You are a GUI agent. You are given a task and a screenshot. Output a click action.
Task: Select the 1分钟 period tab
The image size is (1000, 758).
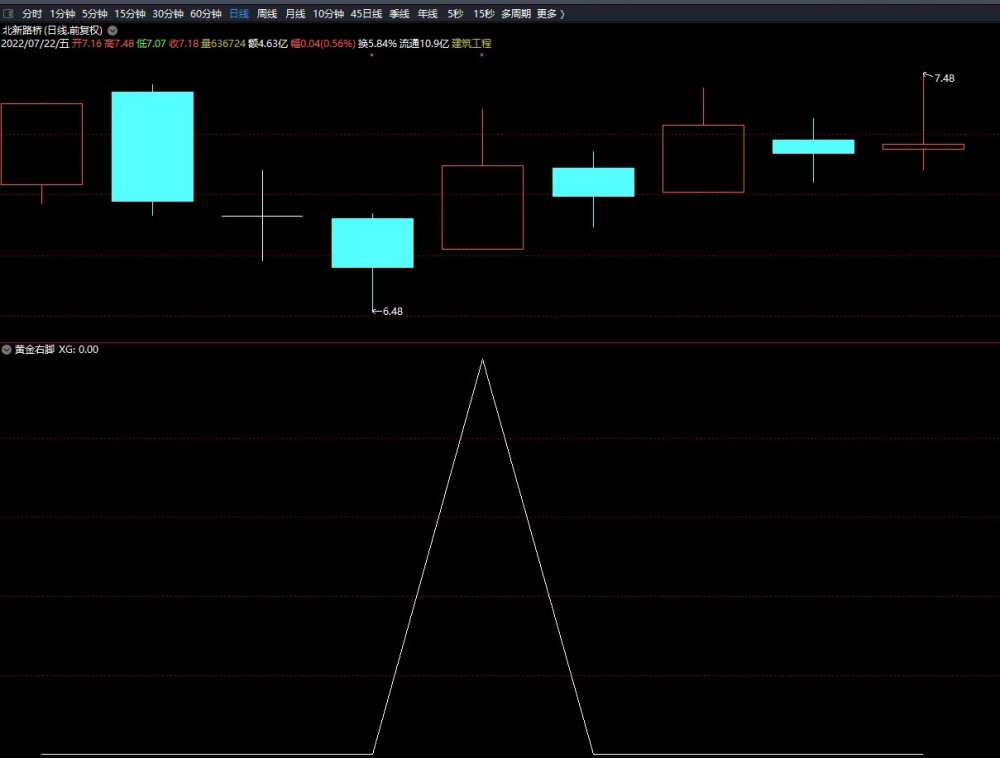[x=62, y=13]
